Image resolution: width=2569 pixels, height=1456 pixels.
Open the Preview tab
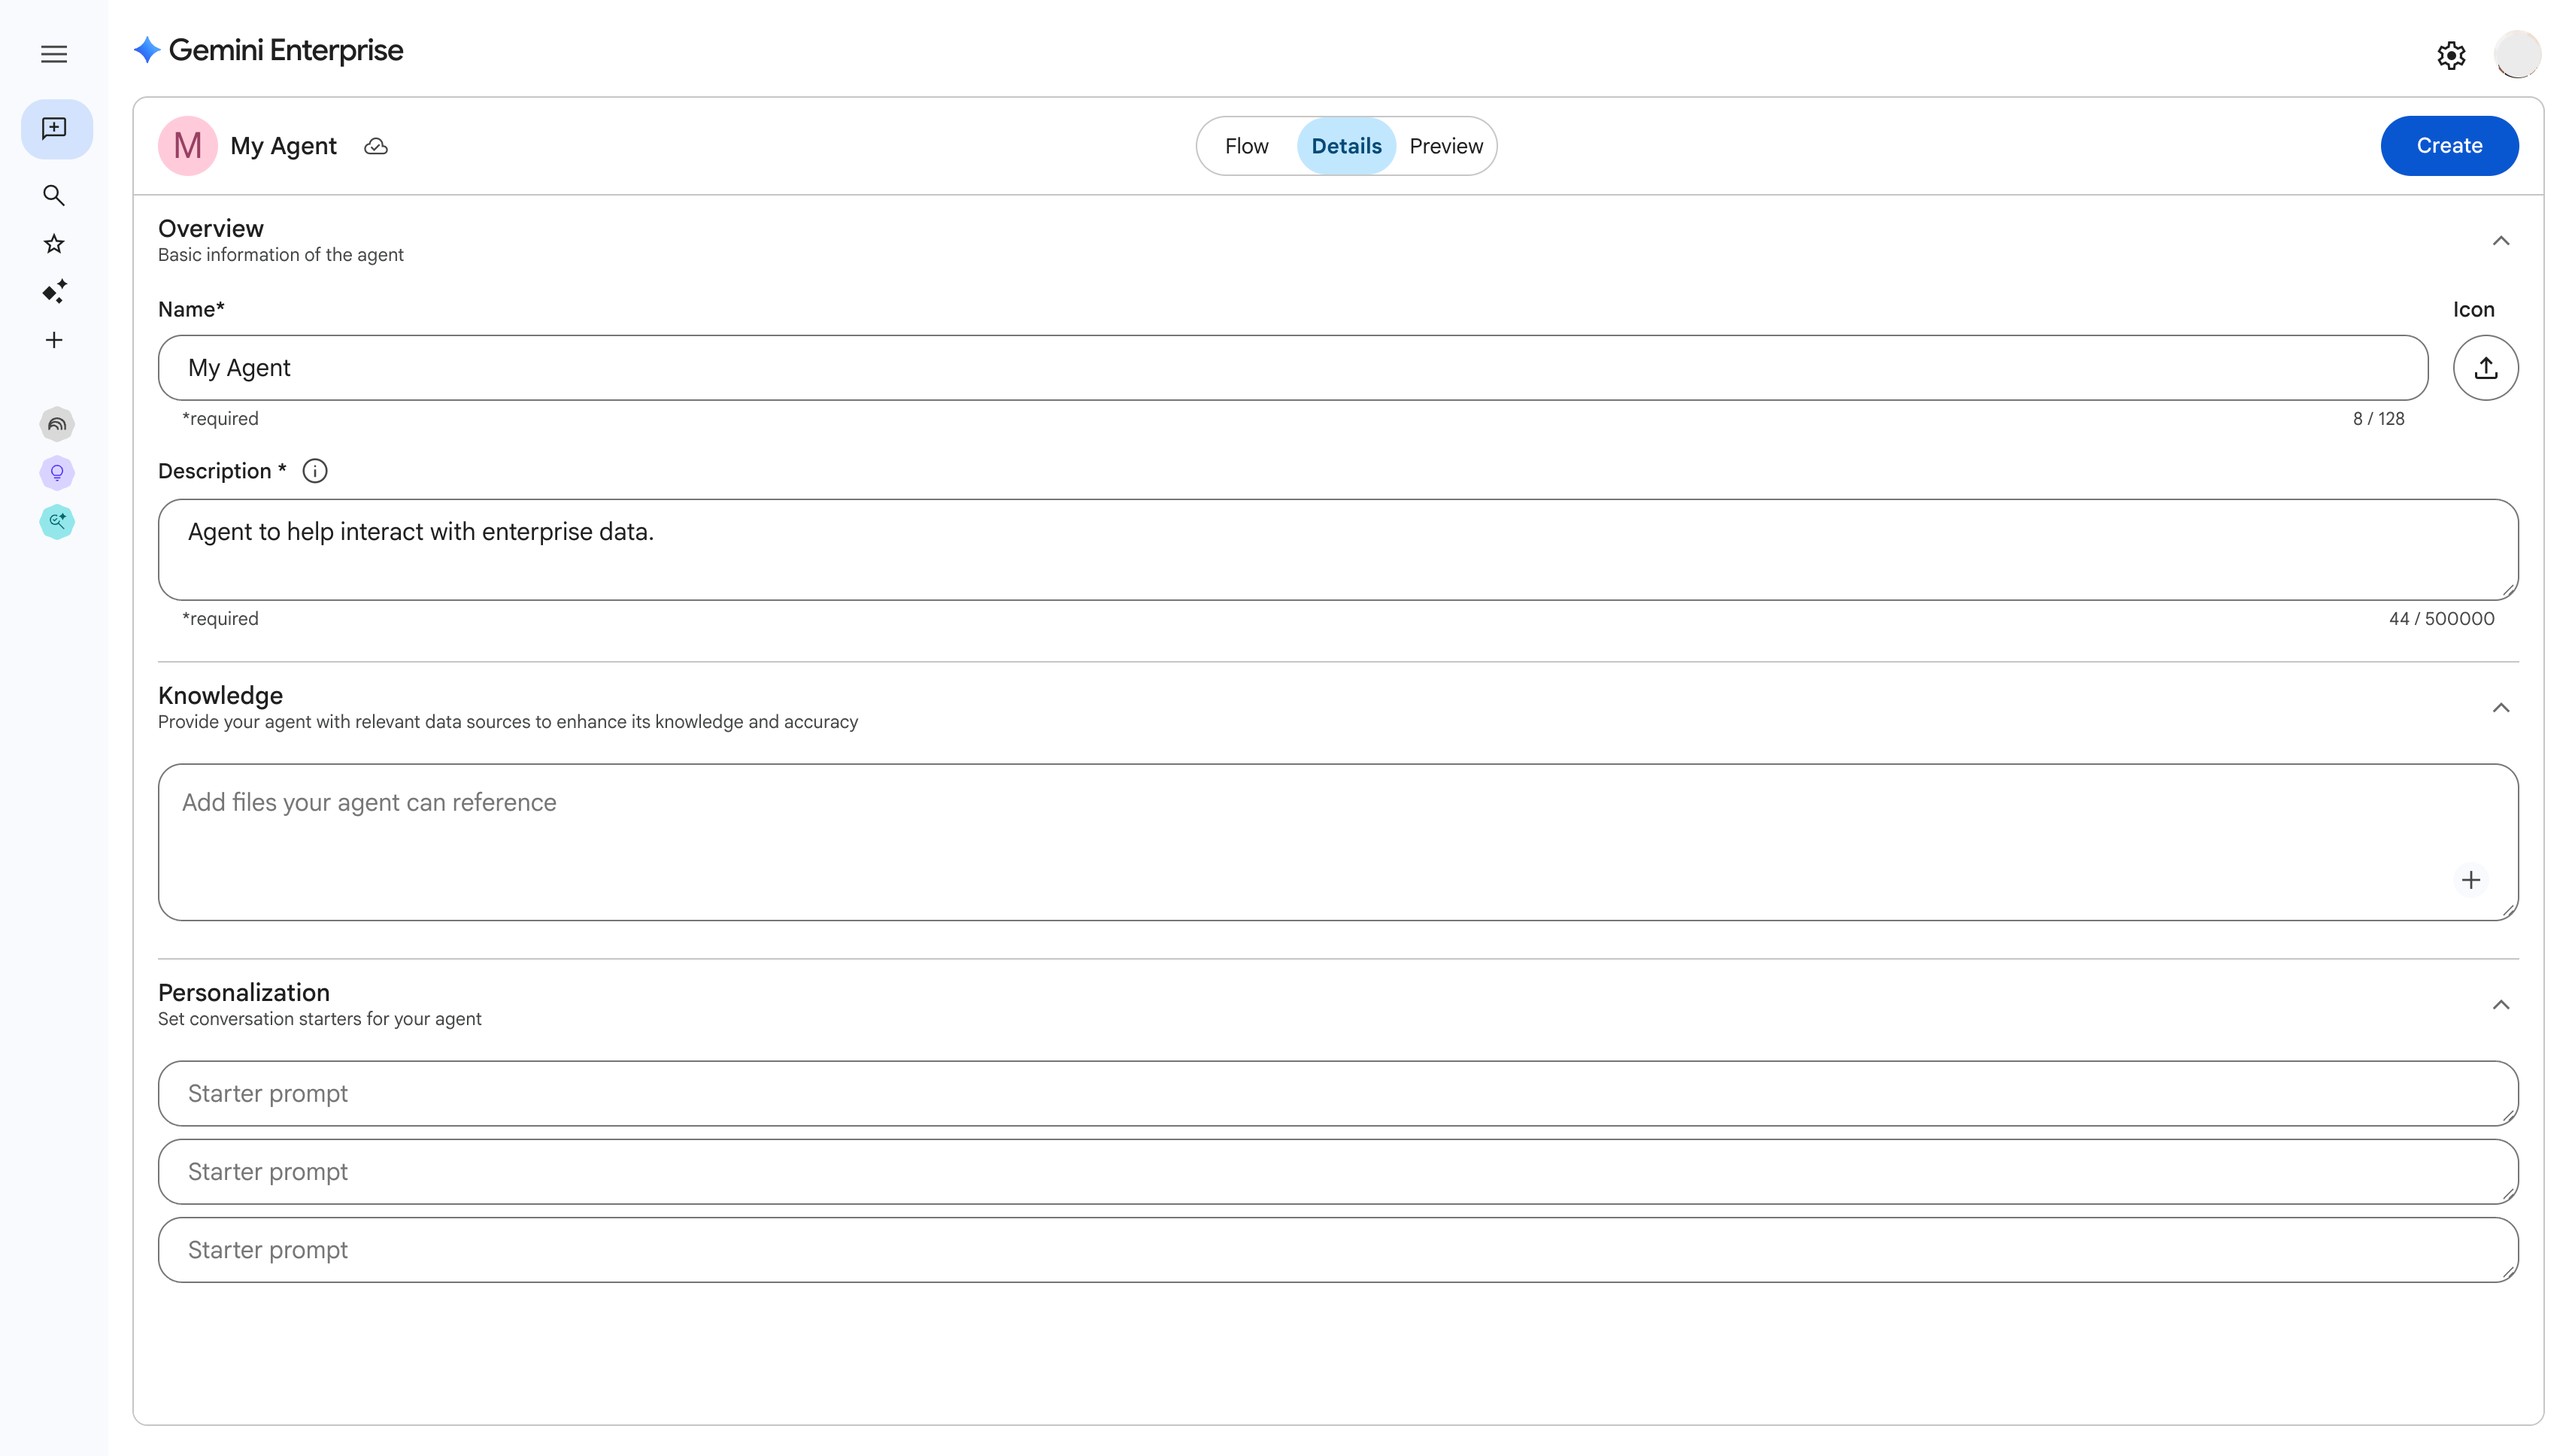pyautogui.click(x=1446, y=145)
